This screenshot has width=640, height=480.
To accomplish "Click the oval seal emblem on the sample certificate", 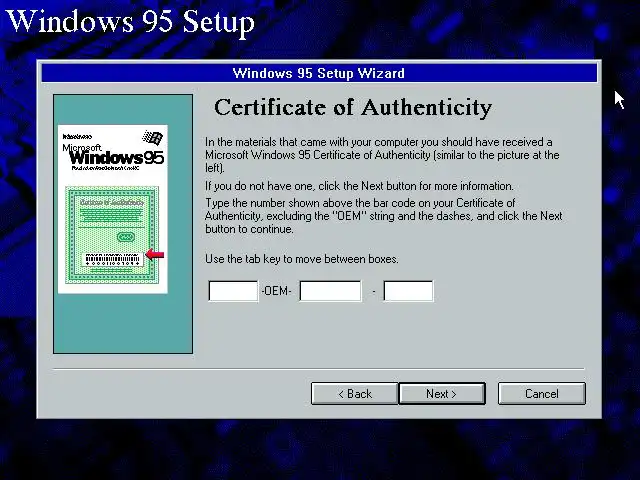I will pos(126,237).
